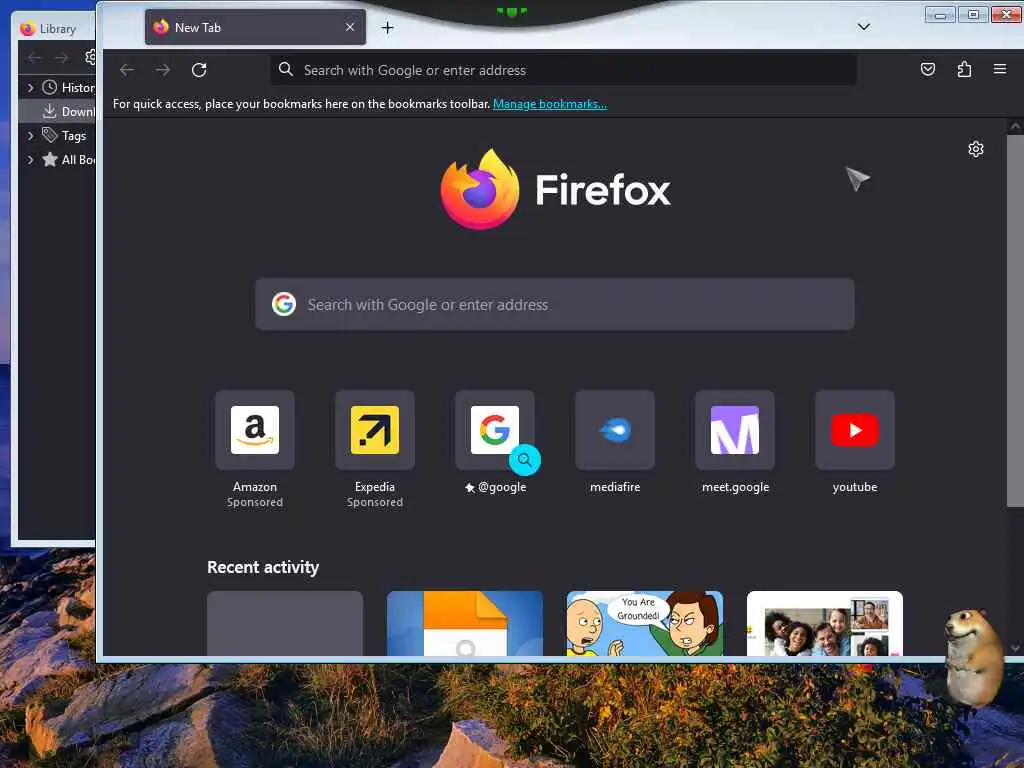Select Tags item in Library window
Screen dimensions: 1024x768
tap(65, 136)
